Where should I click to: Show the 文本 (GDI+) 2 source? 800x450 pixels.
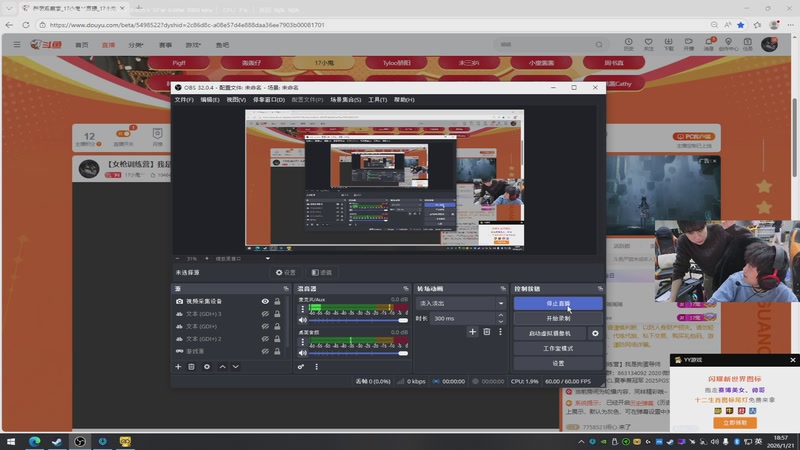(x=265, y=339)
